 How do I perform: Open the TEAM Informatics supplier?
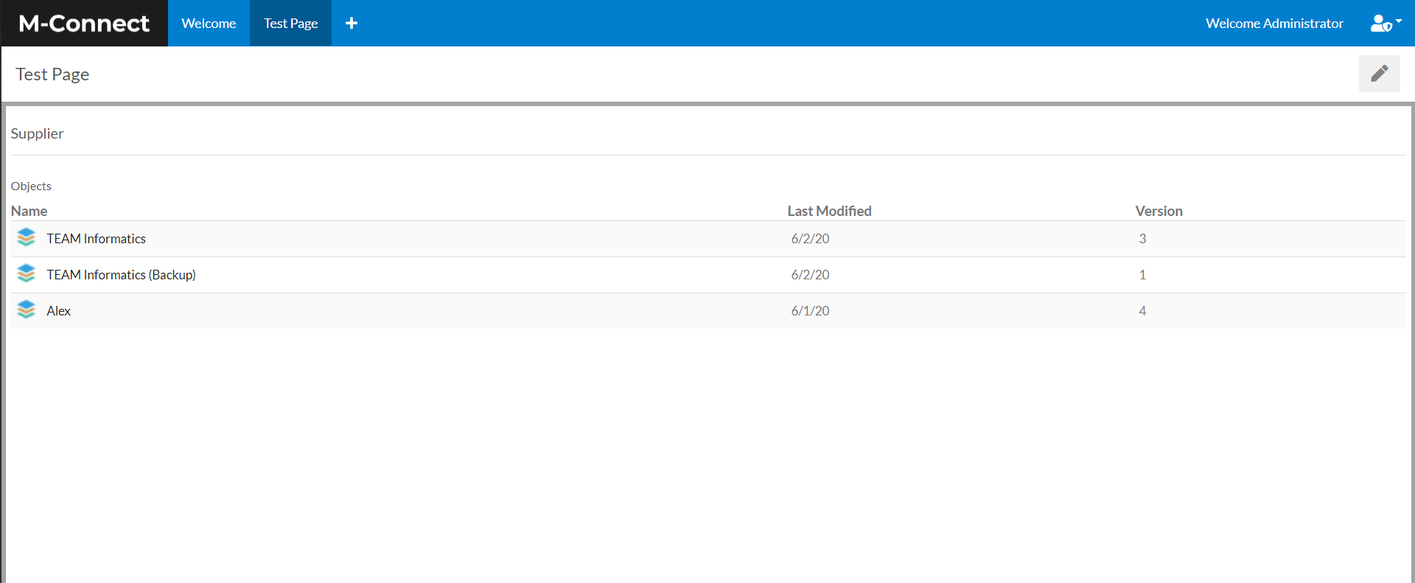[96, 239]
